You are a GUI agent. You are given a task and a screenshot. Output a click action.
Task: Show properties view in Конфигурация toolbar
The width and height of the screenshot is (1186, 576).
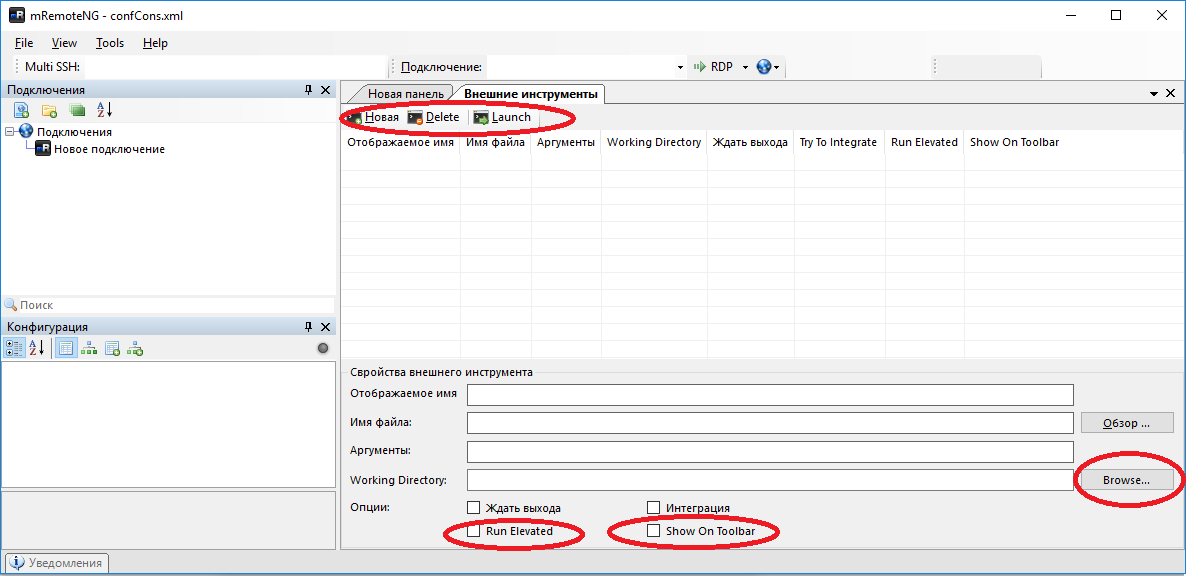pyautogui.click(x=66, y=348)
